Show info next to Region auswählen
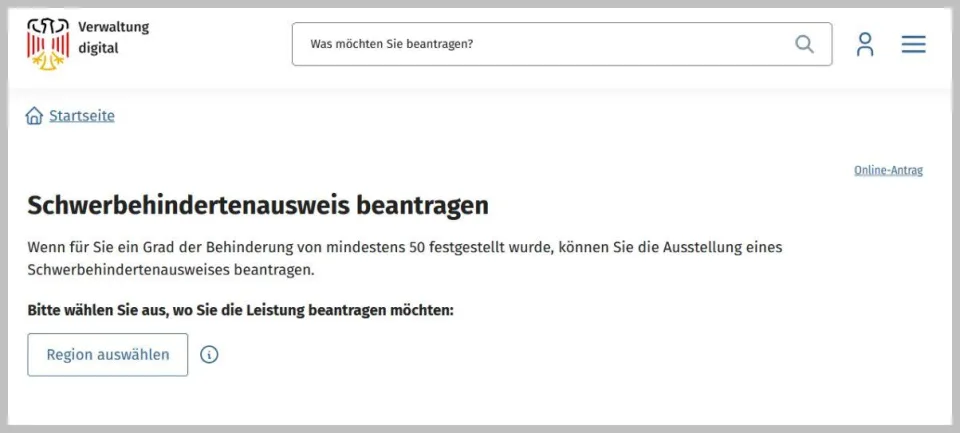The width and height of the screenshot is (960, 433). pyautogui.click(x=209, y=355)
